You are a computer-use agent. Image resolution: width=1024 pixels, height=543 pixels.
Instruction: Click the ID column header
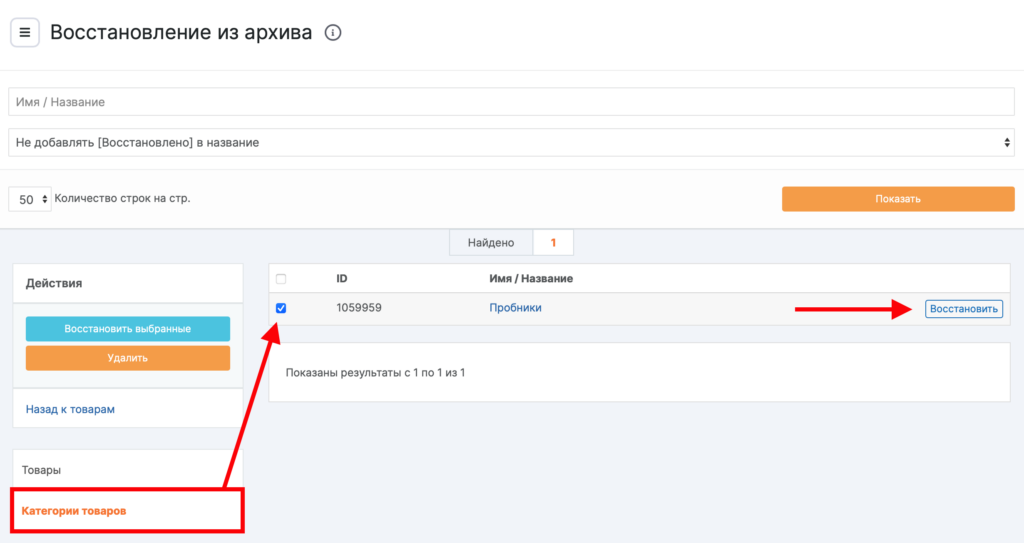pos(342,278)
